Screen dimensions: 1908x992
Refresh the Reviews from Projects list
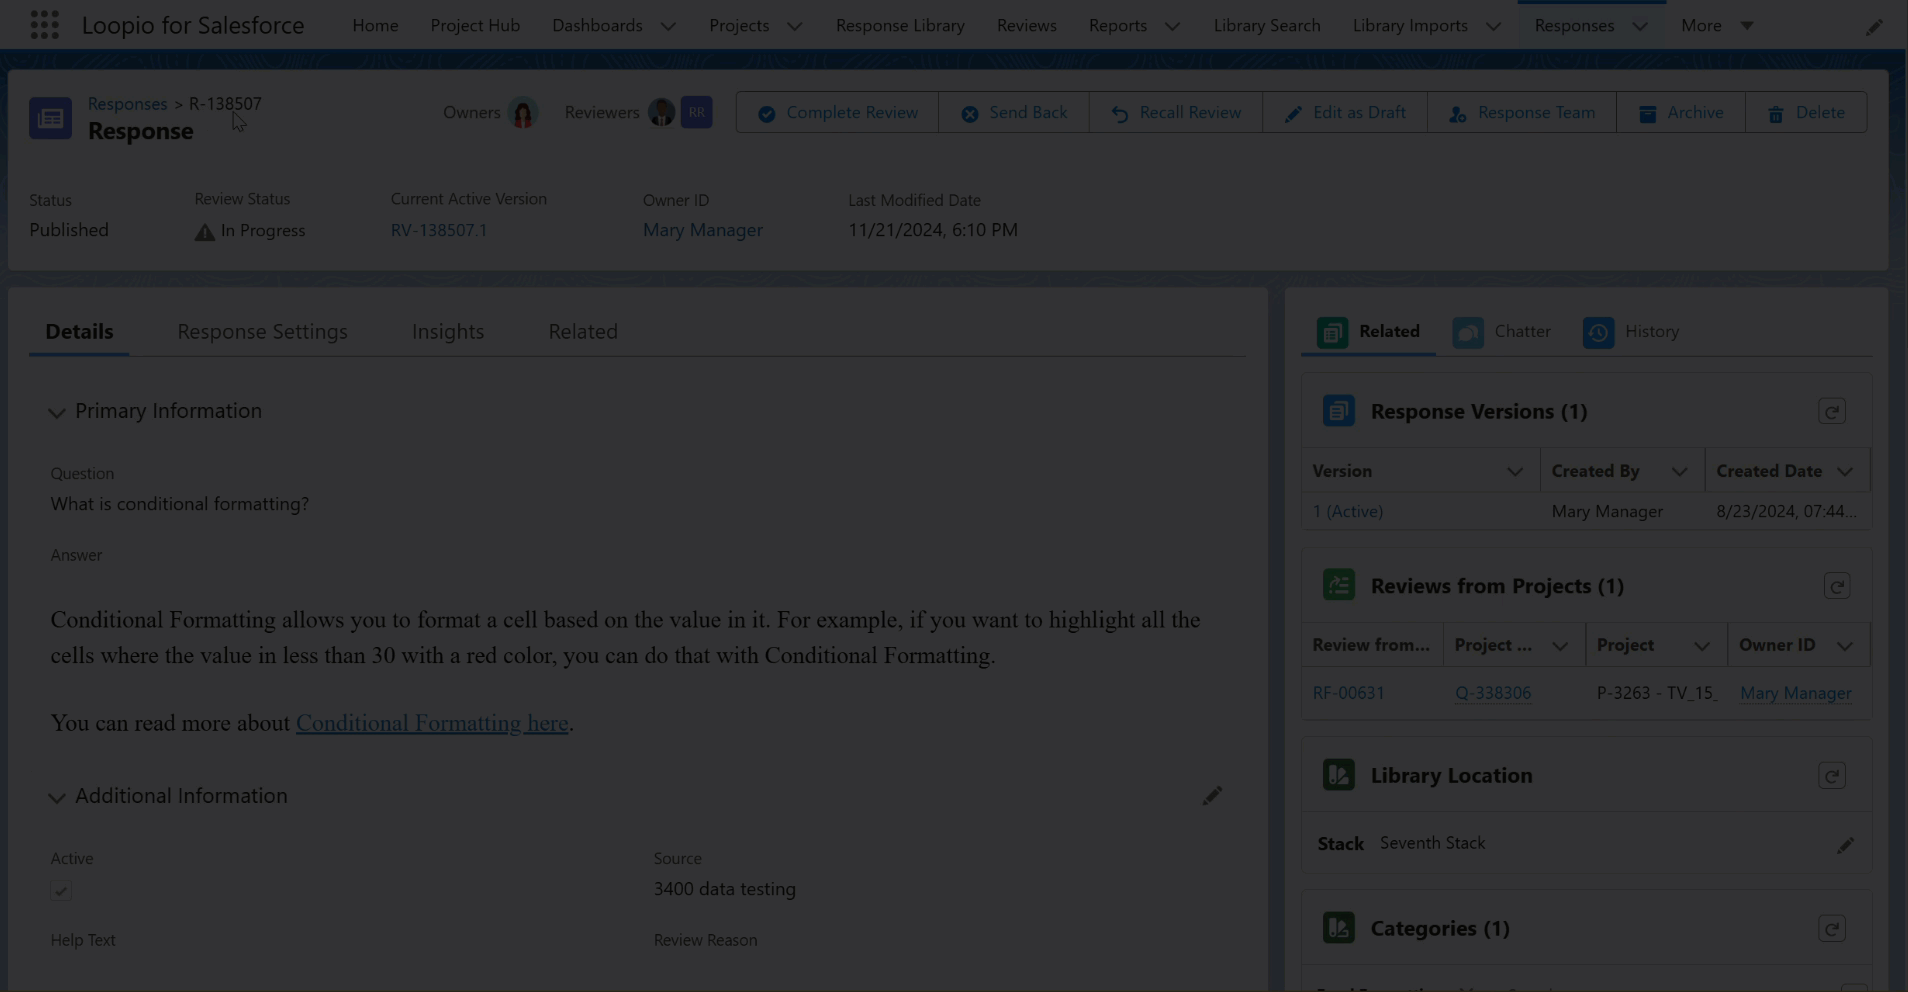[1837, 586]
